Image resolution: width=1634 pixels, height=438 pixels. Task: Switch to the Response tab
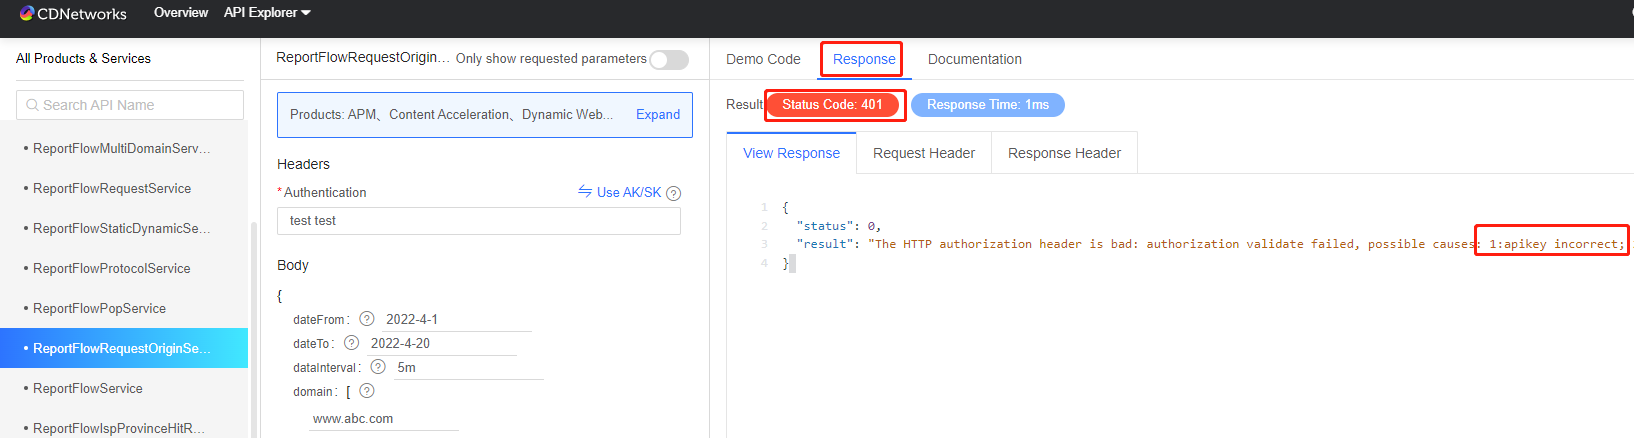(864, 59)
